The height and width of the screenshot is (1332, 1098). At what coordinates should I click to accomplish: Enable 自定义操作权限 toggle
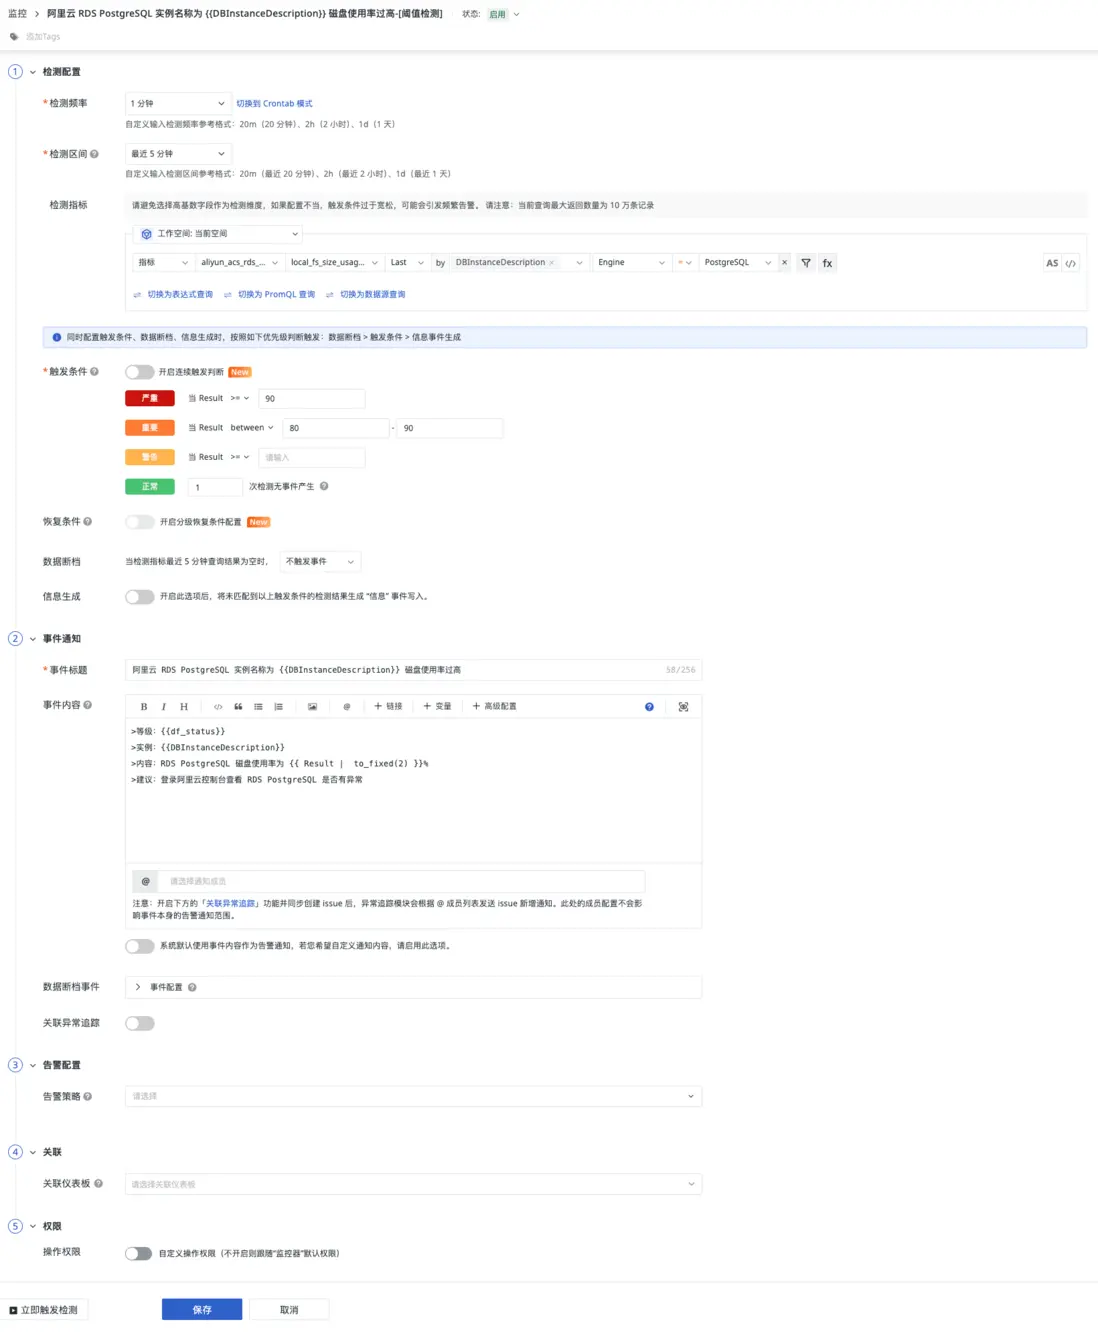point(139,1254)
